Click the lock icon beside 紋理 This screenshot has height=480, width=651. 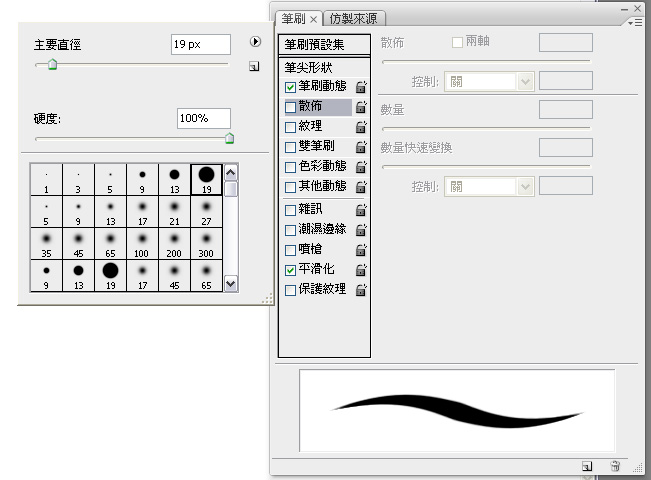tap(361, 127)
